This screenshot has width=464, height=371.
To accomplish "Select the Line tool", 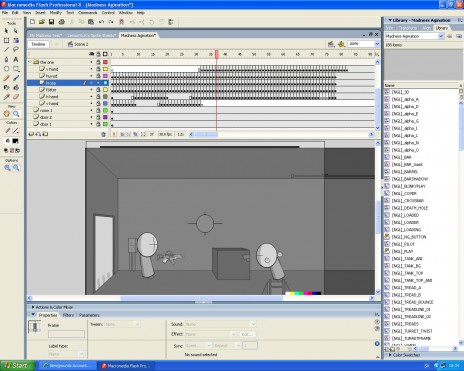I will pos(6,49).
